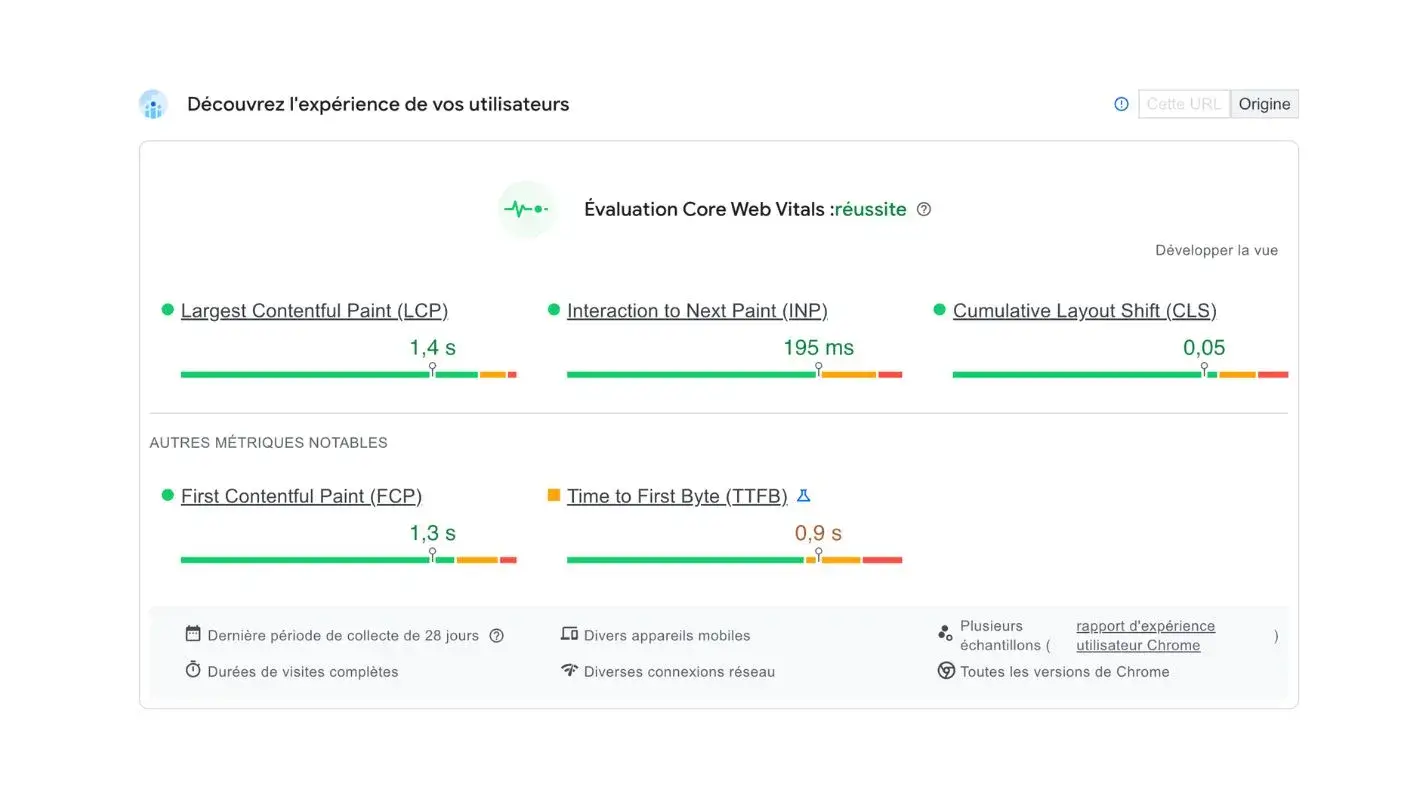This screenshot has height=800, width=1420.
Task: Click the 0,9 s TTFB value
Action: tap(818, 533)
